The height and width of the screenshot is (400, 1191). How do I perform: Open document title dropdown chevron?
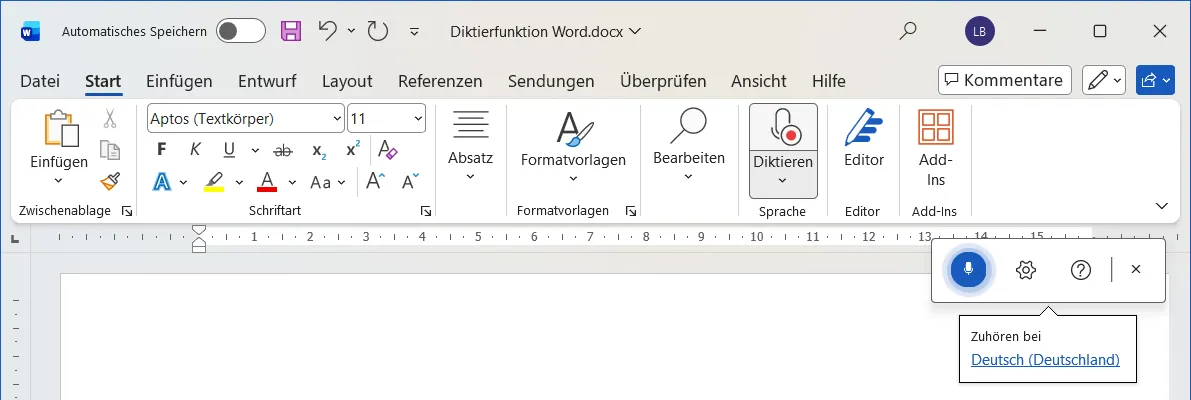pyautogui.click(x=635, y=31)
